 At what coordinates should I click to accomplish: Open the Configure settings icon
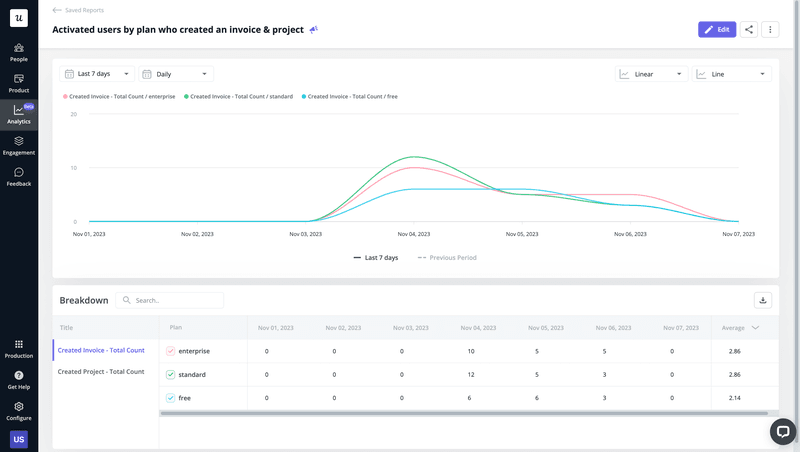[x=19, y=411]
